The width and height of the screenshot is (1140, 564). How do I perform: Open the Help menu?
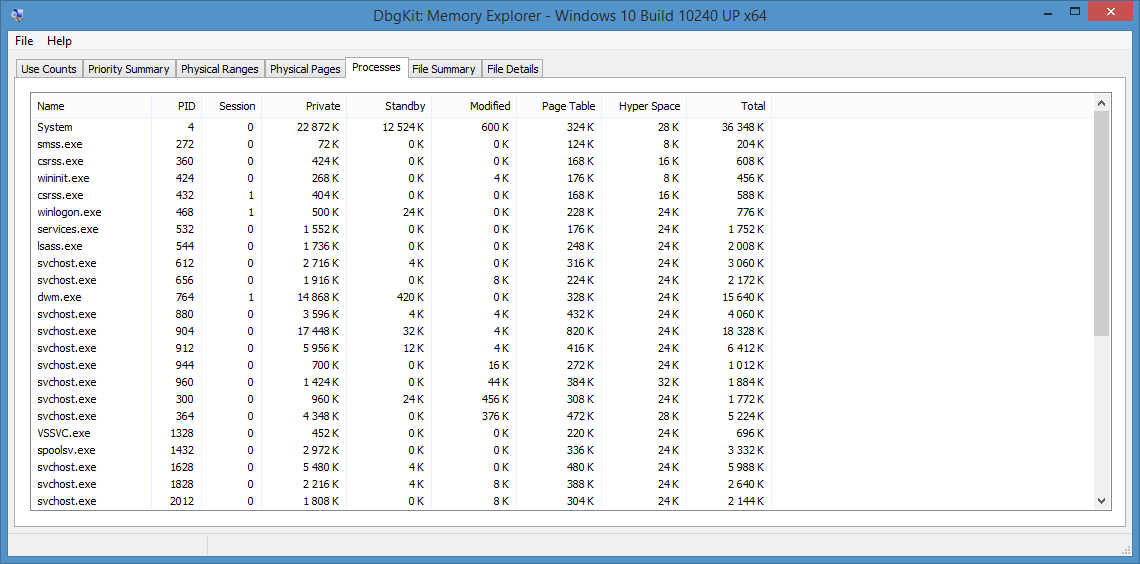point(60,41)
